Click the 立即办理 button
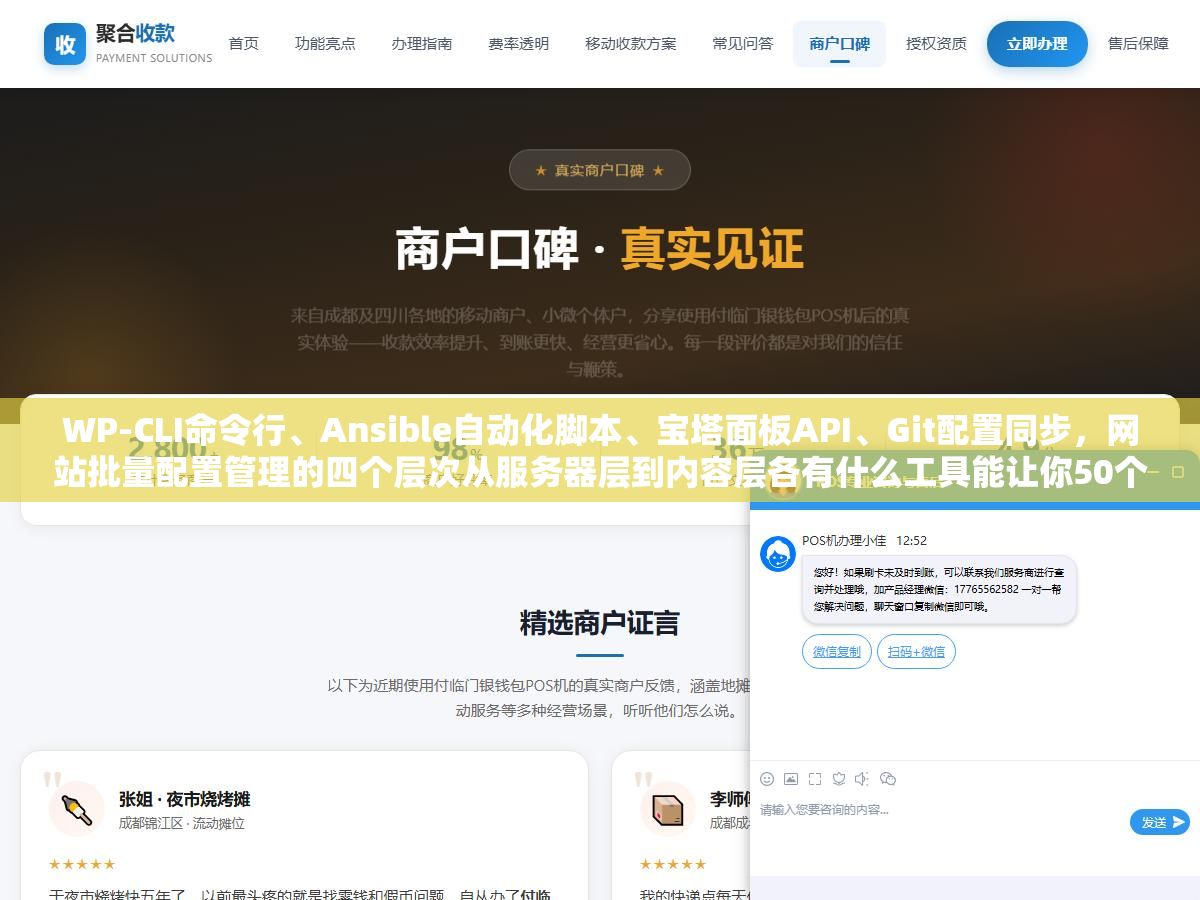This screenshot has width=1200, height=900. point(1037,44)
